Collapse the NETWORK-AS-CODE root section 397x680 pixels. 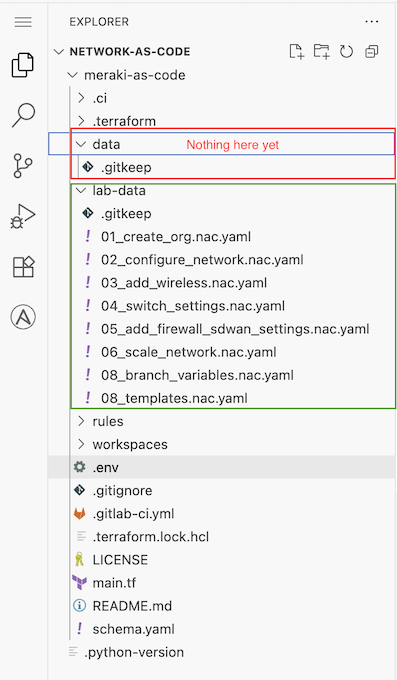point(58,52)
